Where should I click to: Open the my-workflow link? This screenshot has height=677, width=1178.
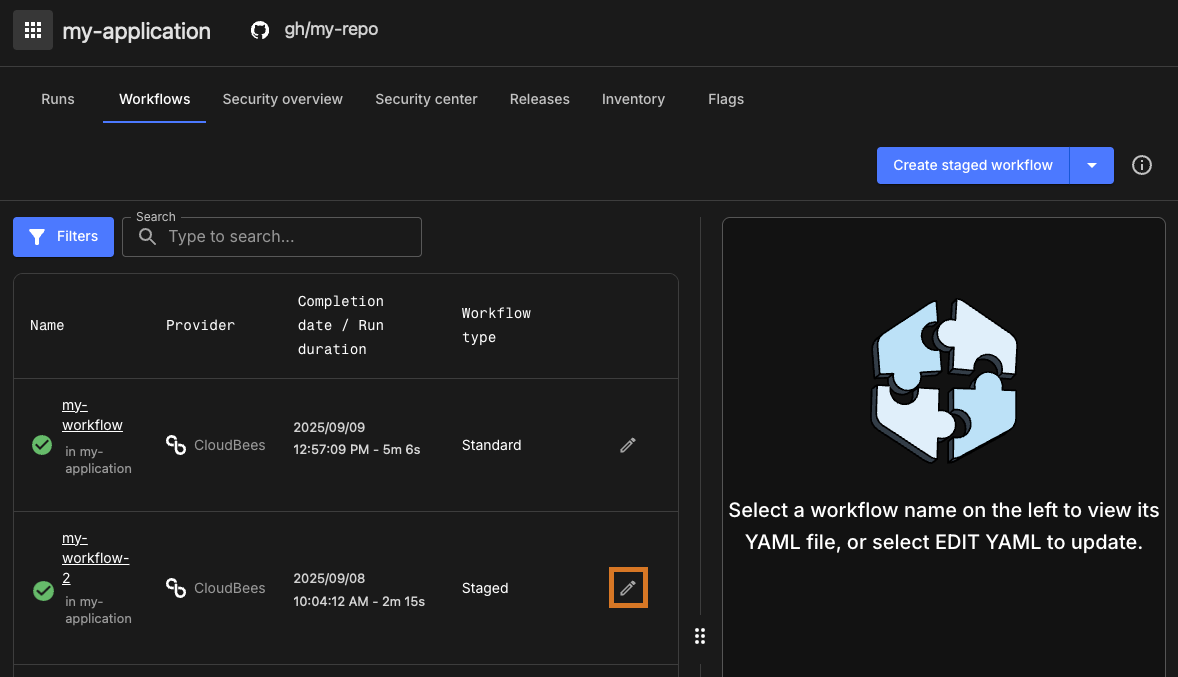click(x=92, y=414)
